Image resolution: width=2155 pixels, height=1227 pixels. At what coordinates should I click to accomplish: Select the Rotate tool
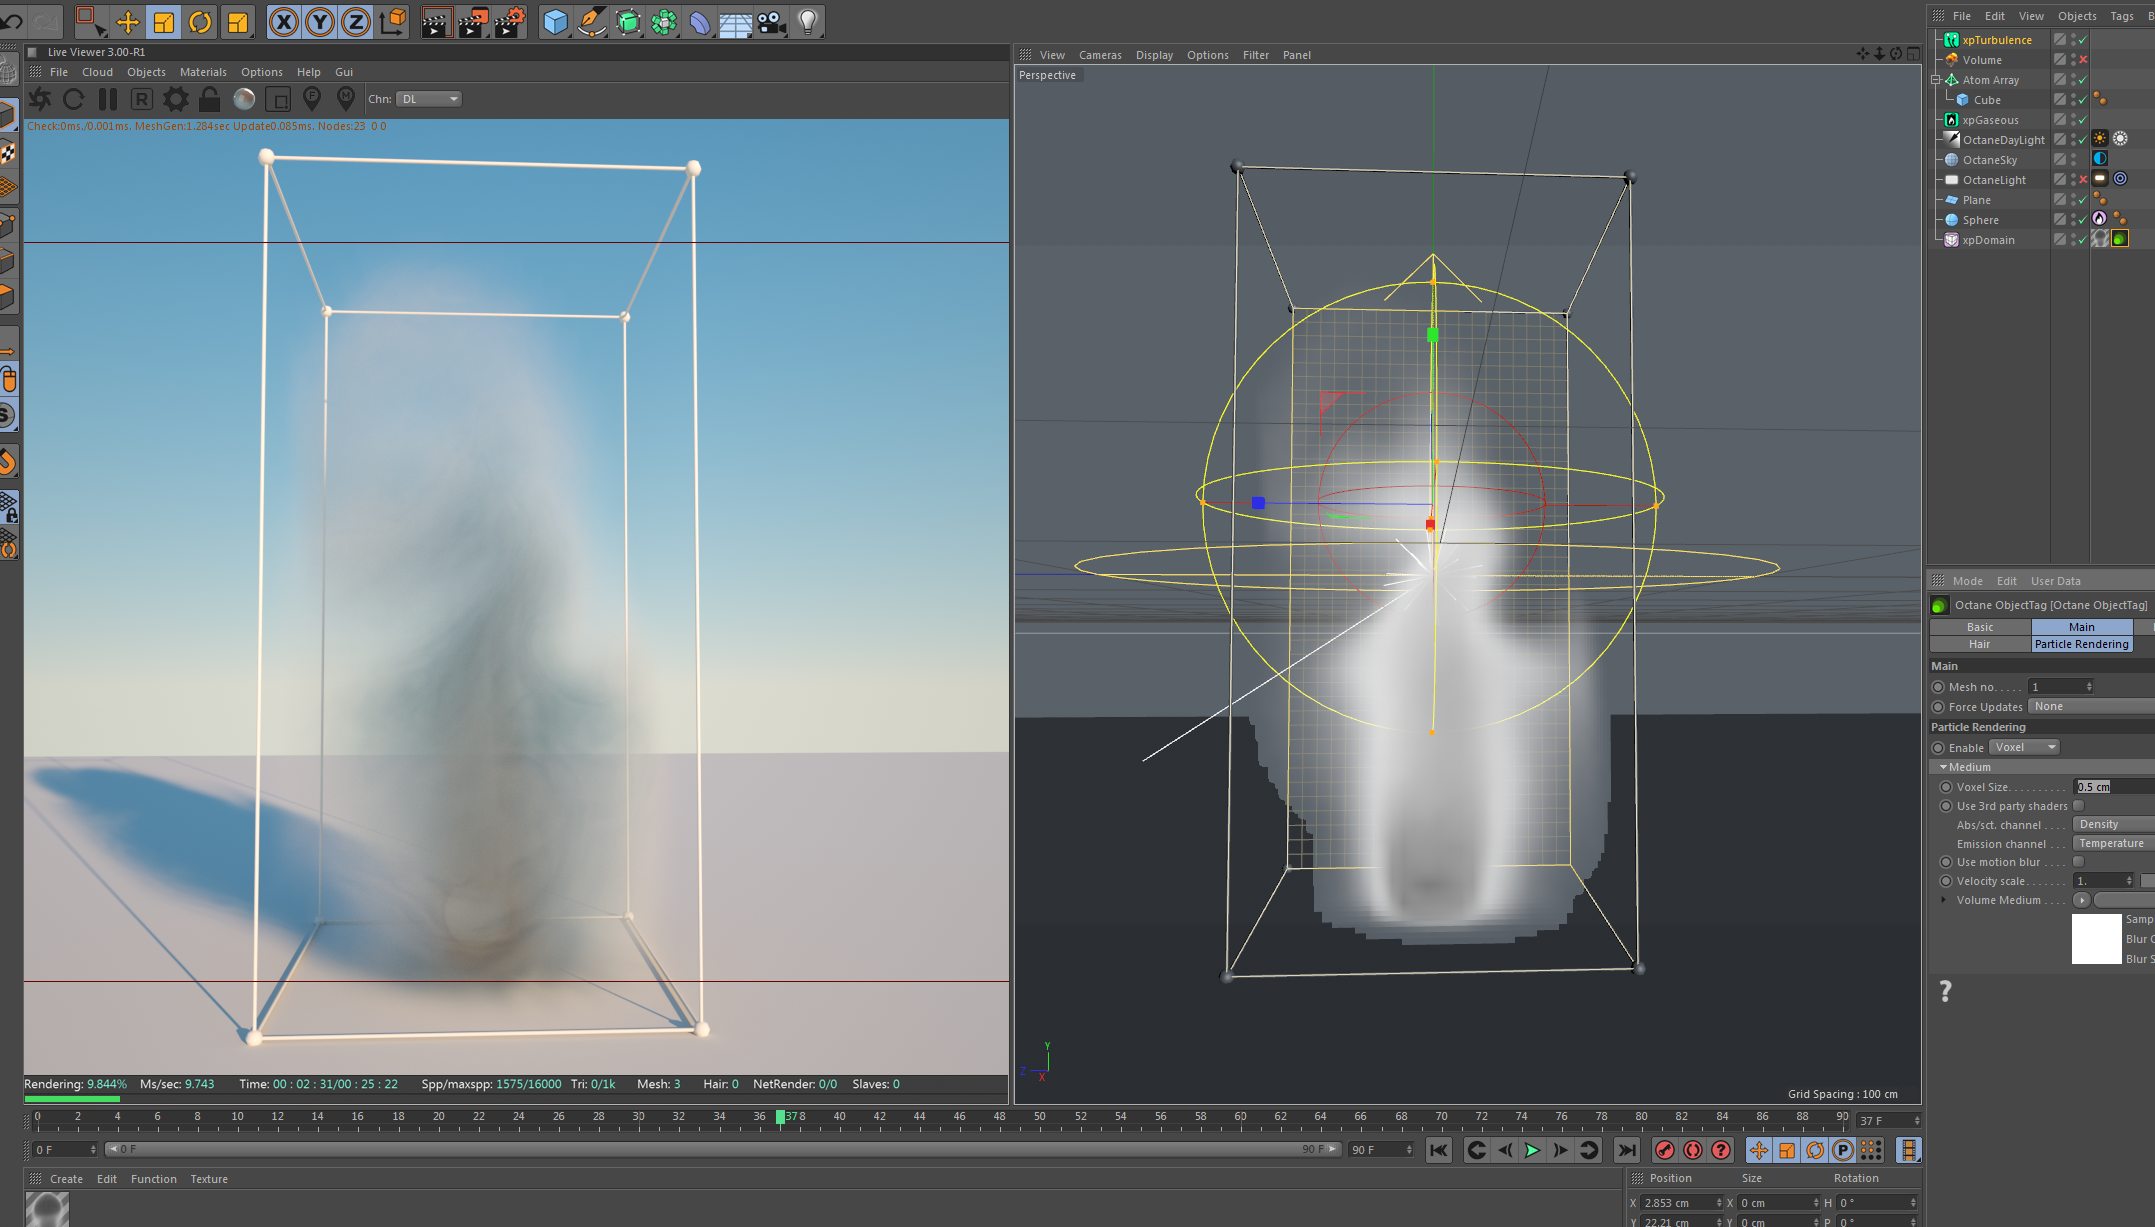(x=200, y=21)
